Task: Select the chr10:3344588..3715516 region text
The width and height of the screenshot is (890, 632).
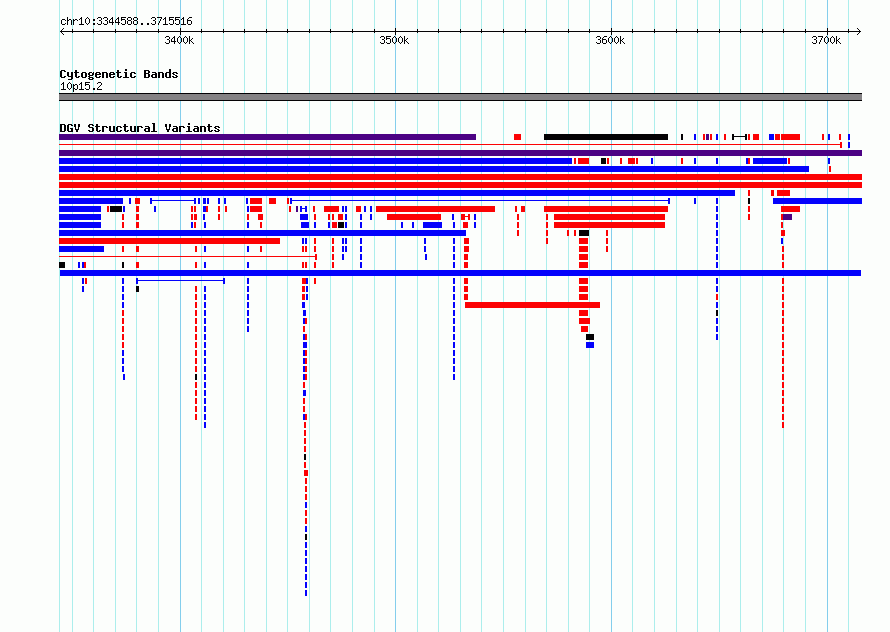Action: [126, 22]
